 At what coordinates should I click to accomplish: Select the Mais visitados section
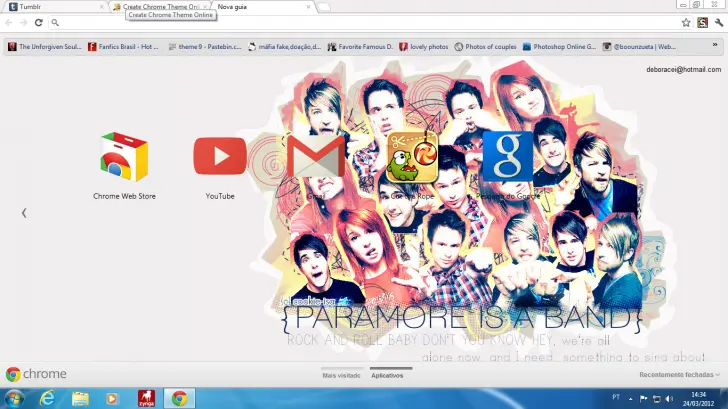(x=339, y=375)
